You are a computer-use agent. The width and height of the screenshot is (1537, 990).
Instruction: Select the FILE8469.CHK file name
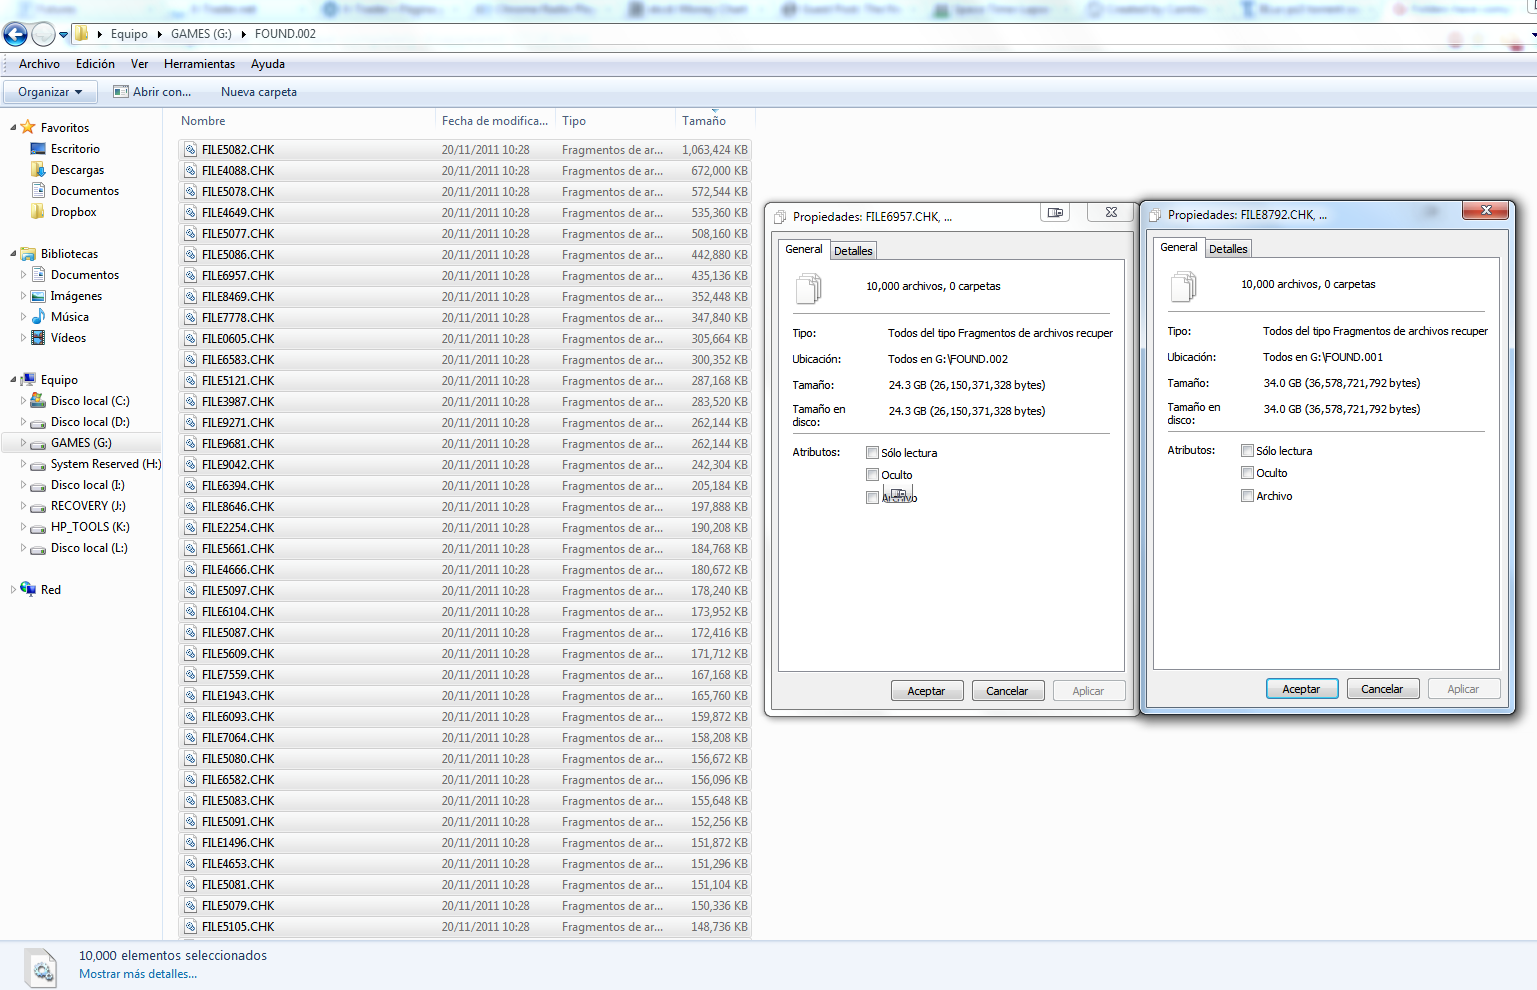click(238, 296)
